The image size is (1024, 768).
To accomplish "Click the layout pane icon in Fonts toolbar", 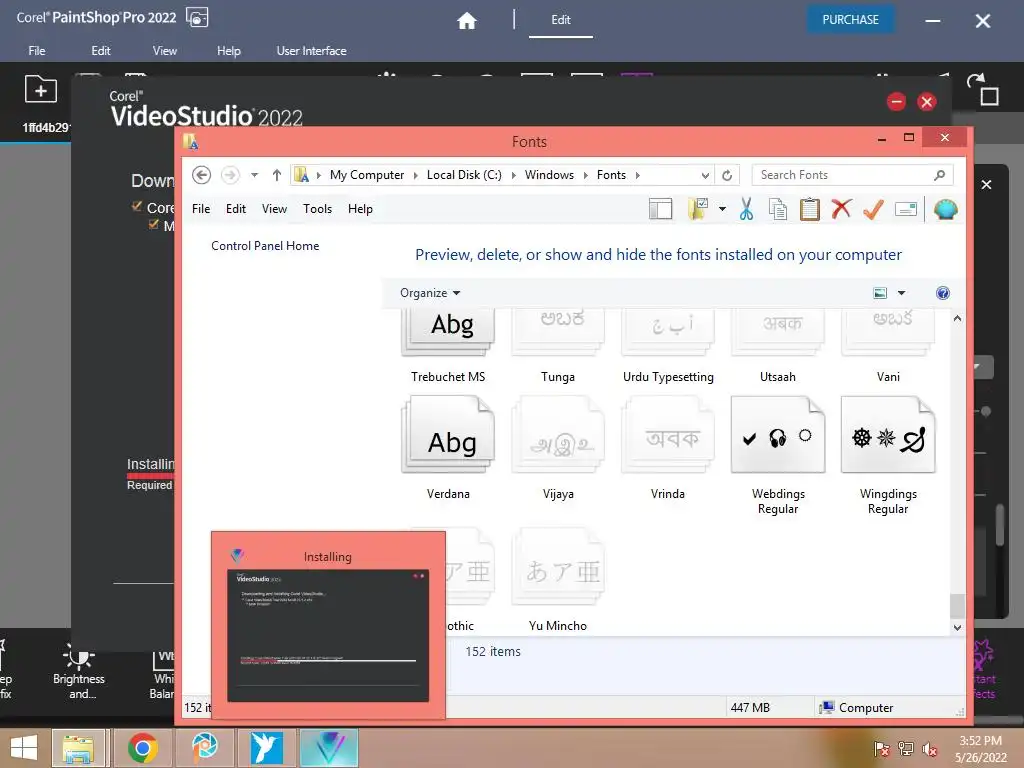I will click(660, 209).
